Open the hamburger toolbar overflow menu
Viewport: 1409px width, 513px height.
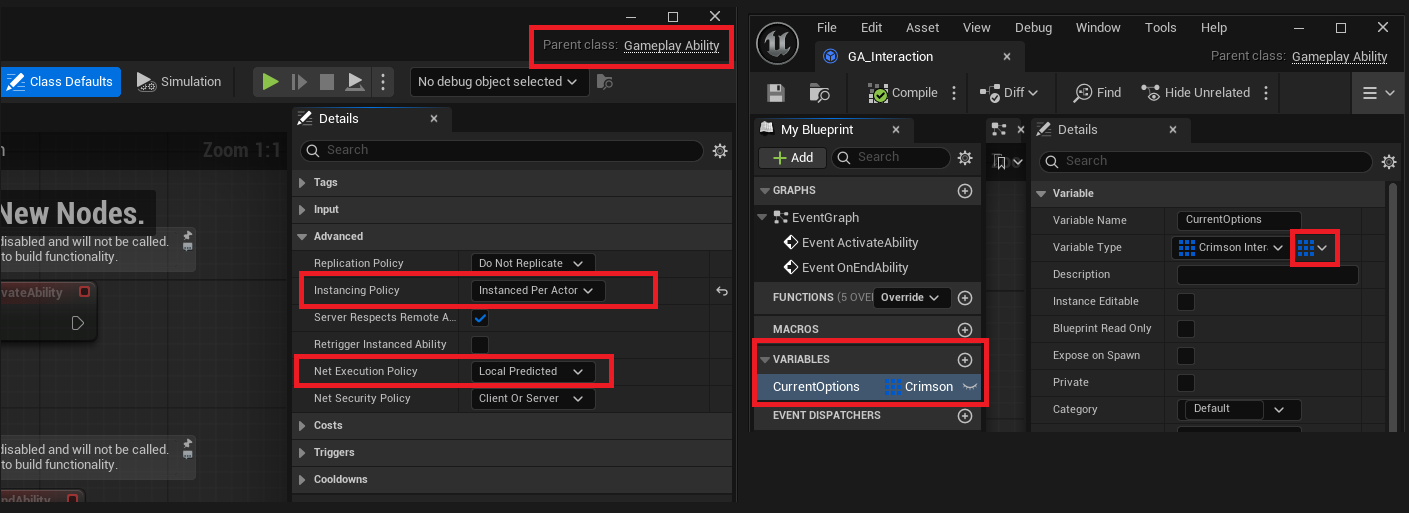pyautogui.click(x=1379, y=93)
